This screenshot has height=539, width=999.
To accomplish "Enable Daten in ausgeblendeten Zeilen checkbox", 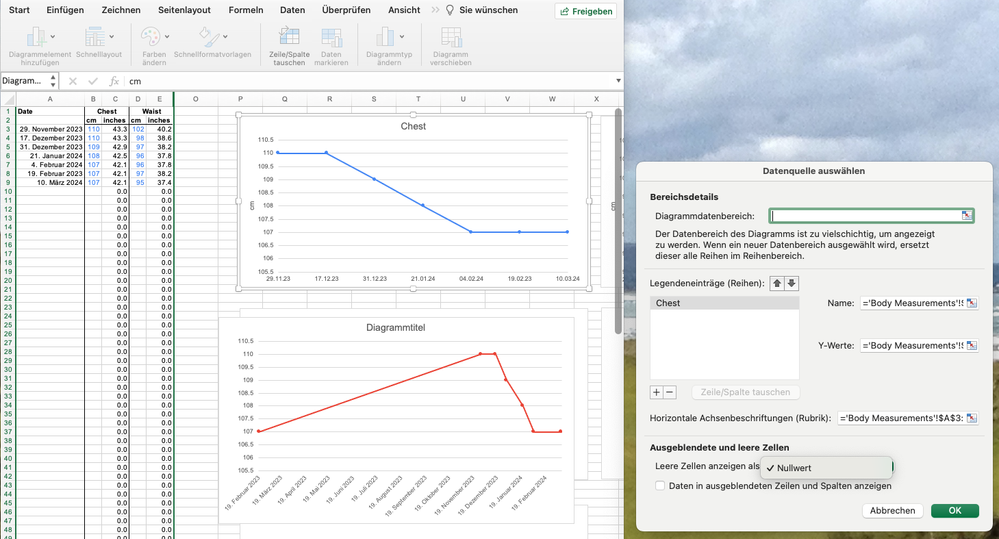I will (660, 485).
